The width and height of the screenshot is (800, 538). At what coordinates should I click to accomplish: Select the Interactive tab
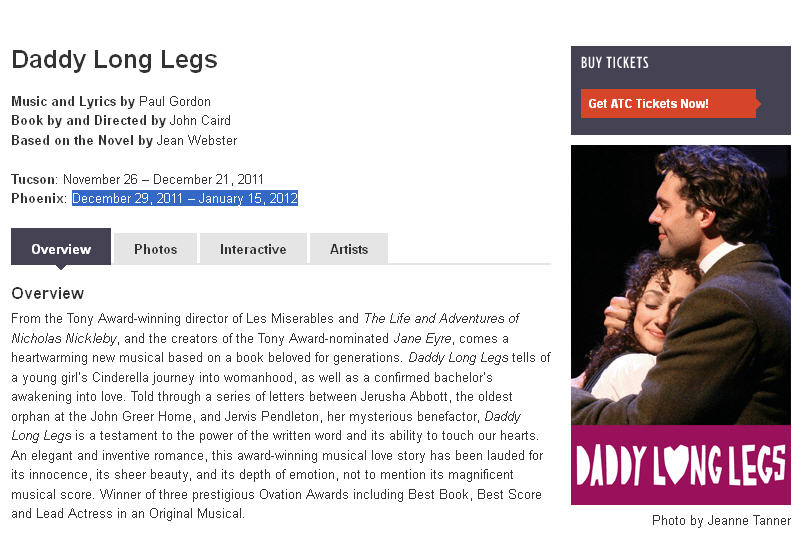[253, 249]
